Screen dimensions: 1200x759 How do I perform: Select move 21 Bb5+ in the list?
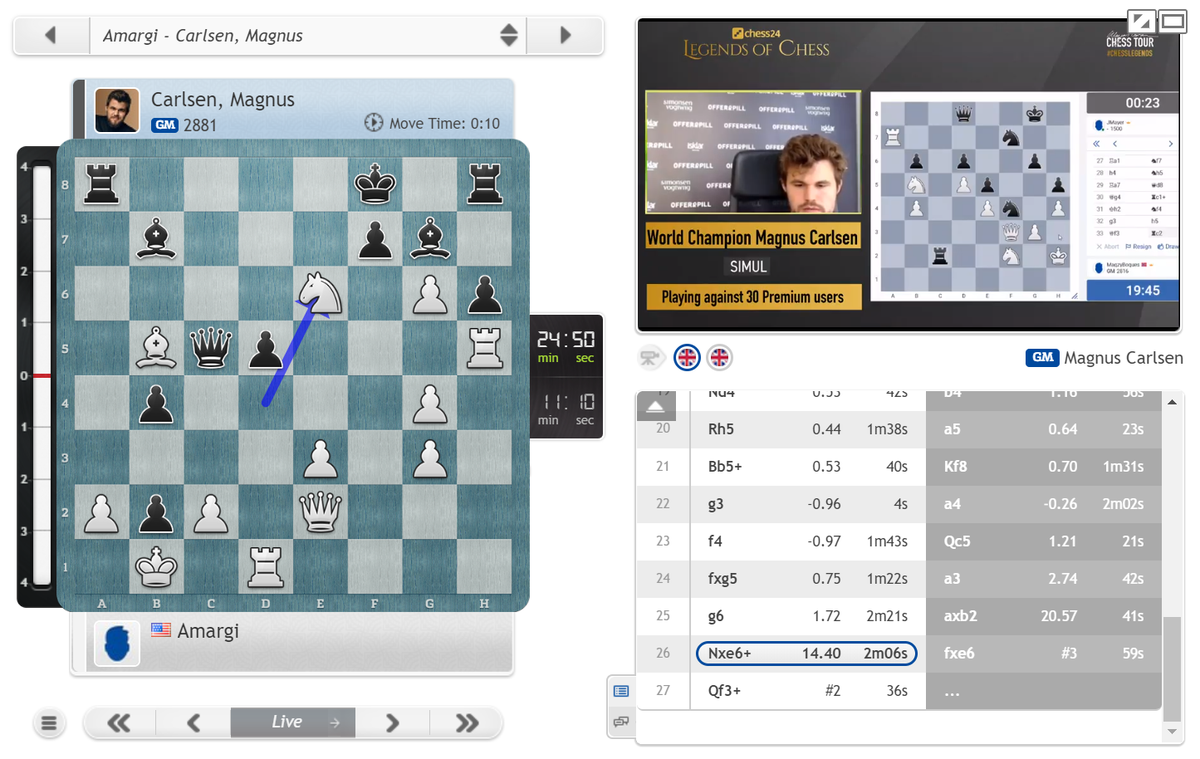tap(808, 466)
